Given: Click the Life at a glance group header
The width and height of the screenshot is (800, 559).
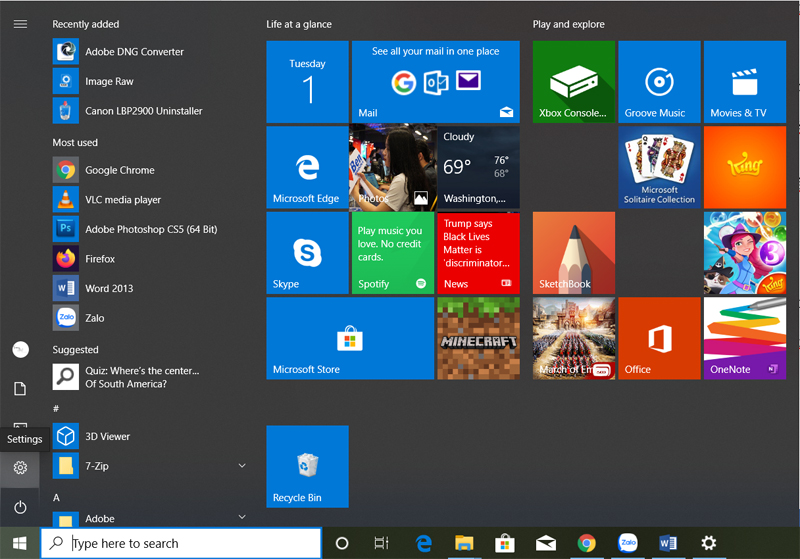Looking at the screenshot, I should point(299,24).
